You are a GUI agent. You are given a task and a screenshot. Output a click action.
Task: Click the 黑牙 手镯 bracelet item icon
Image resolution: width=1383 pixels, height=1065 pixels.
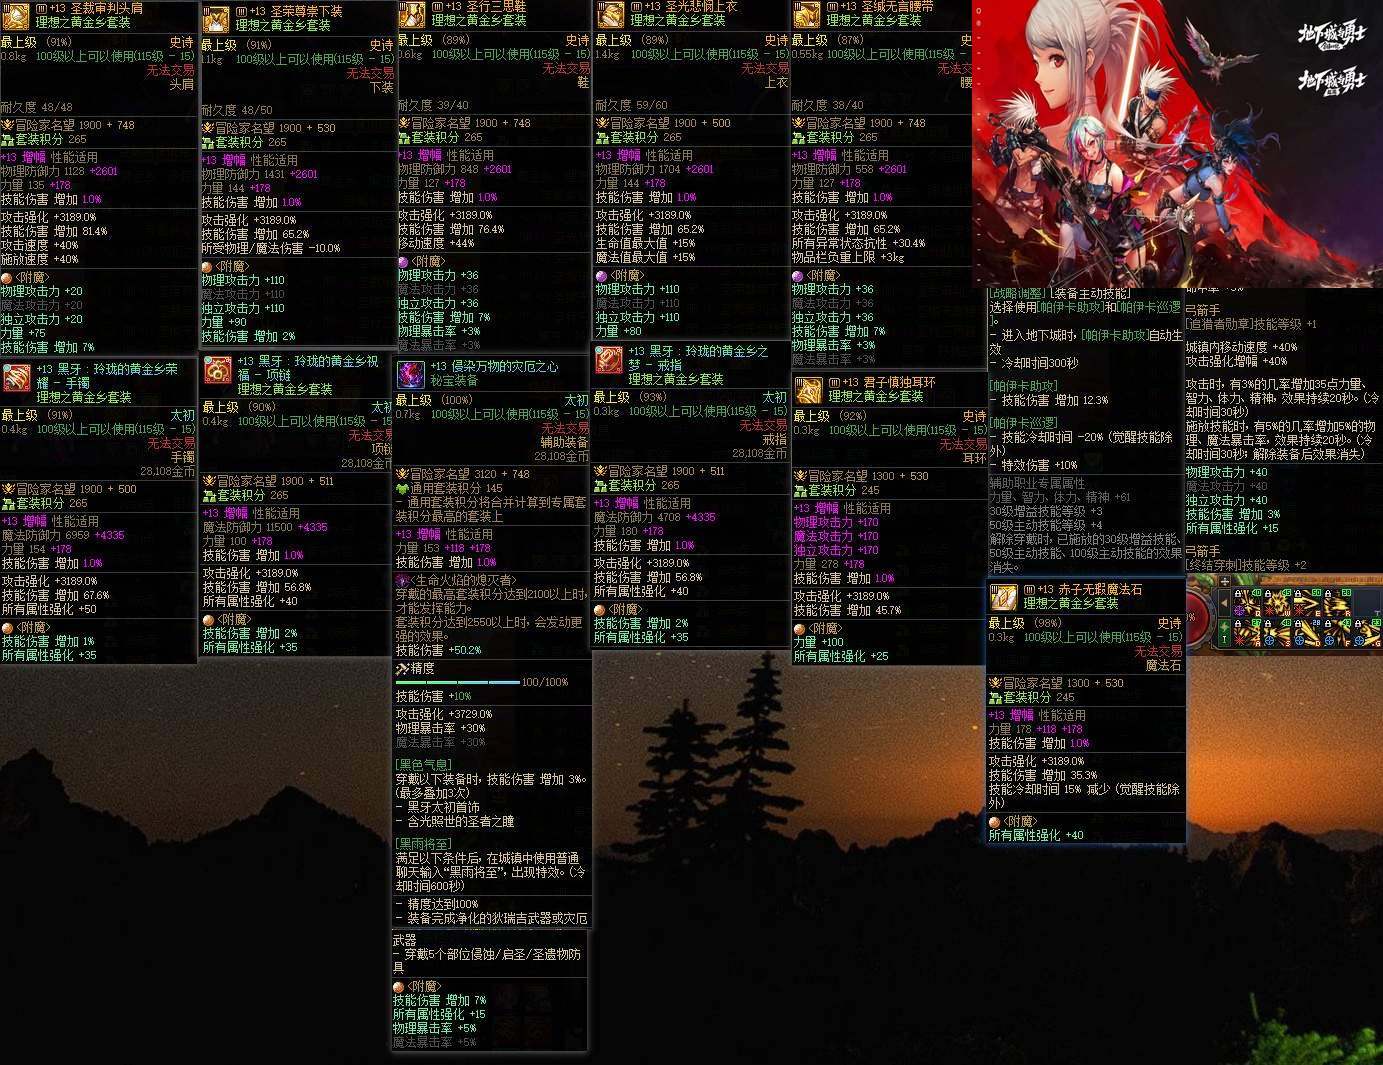(17, 378)
